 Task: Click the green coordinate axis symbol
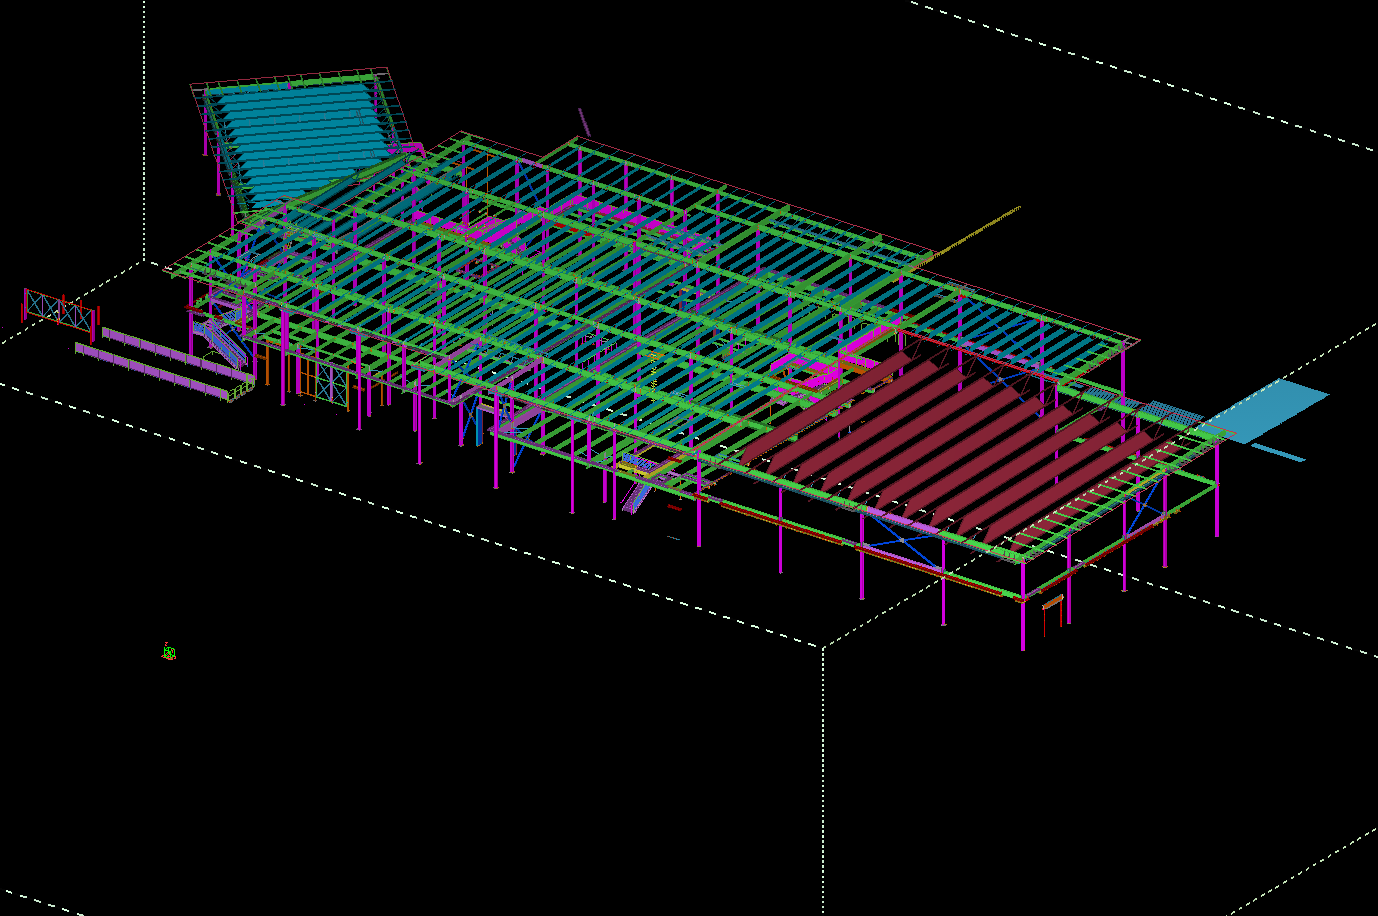169,652
